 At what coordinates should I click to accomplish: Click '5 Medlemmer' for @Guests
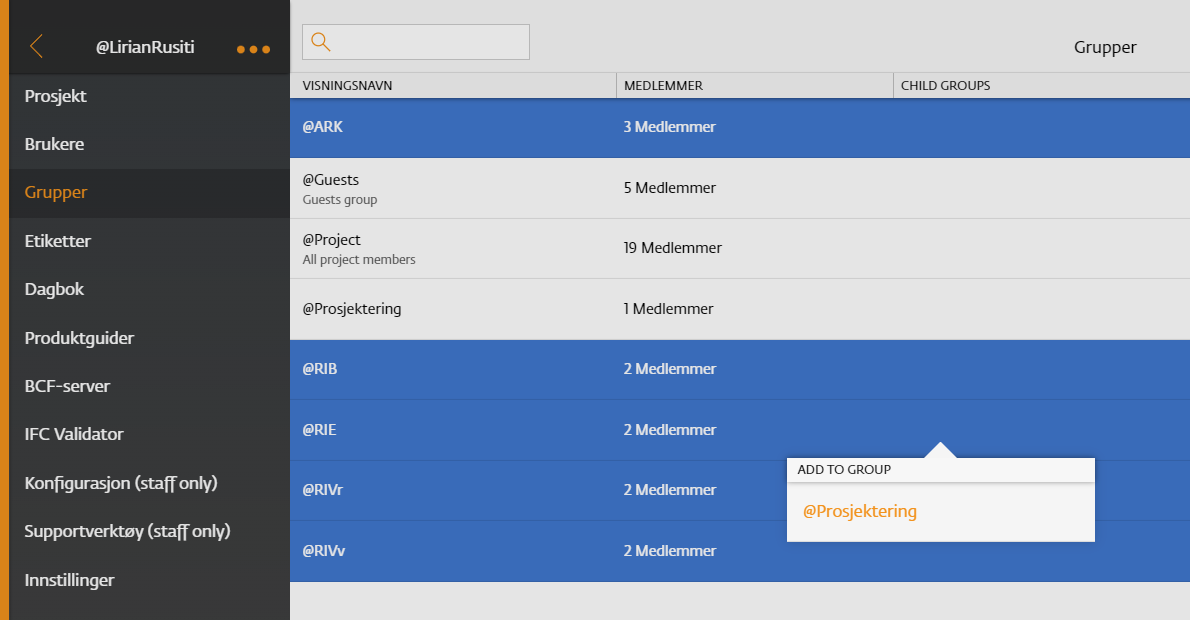click(x=669, y=188)
